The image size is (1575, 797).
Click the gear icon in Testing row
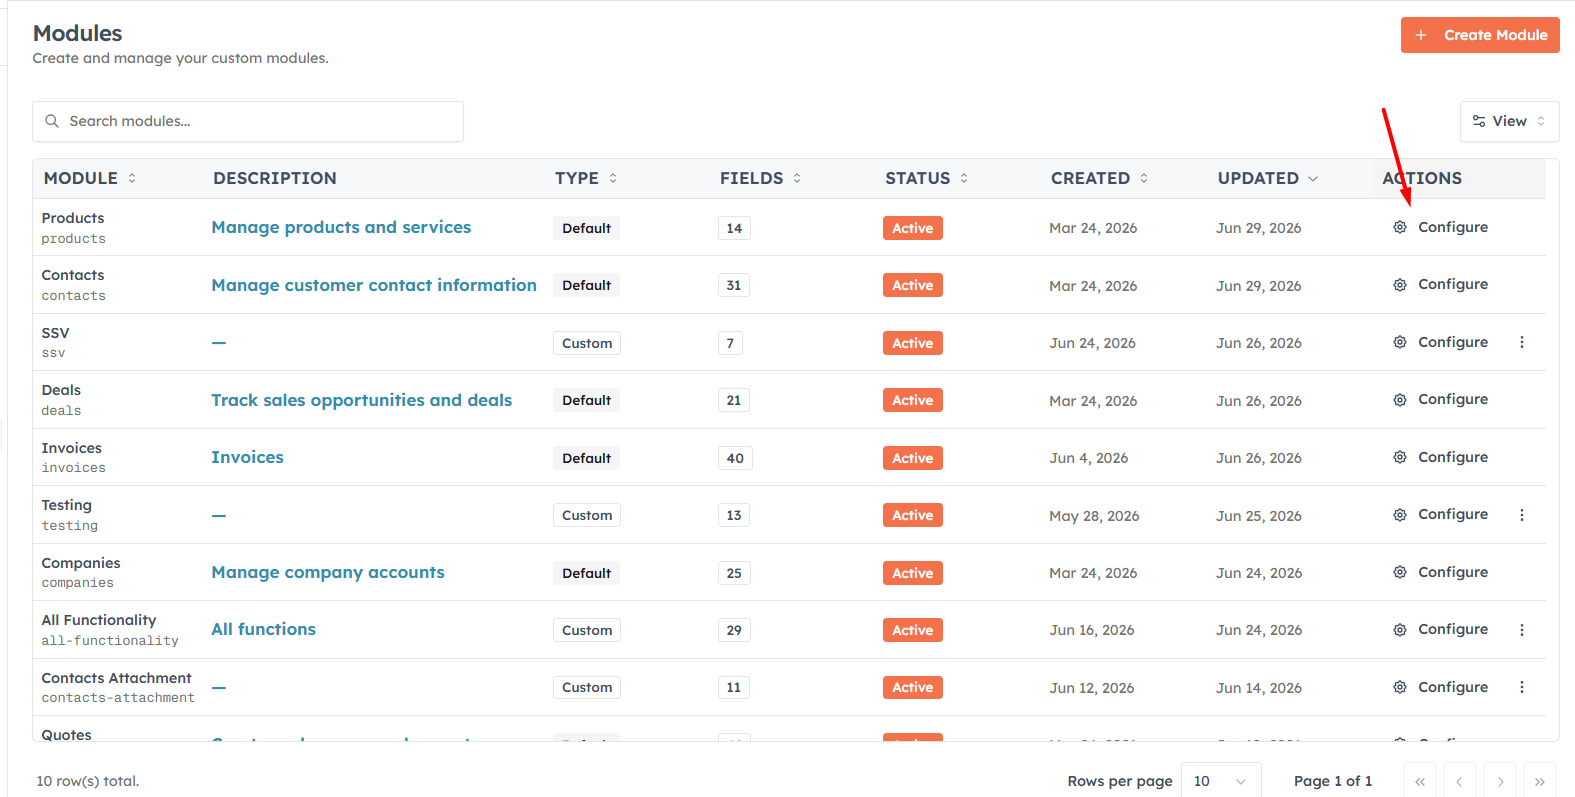pyautogui.click(x=1400, y=514)
